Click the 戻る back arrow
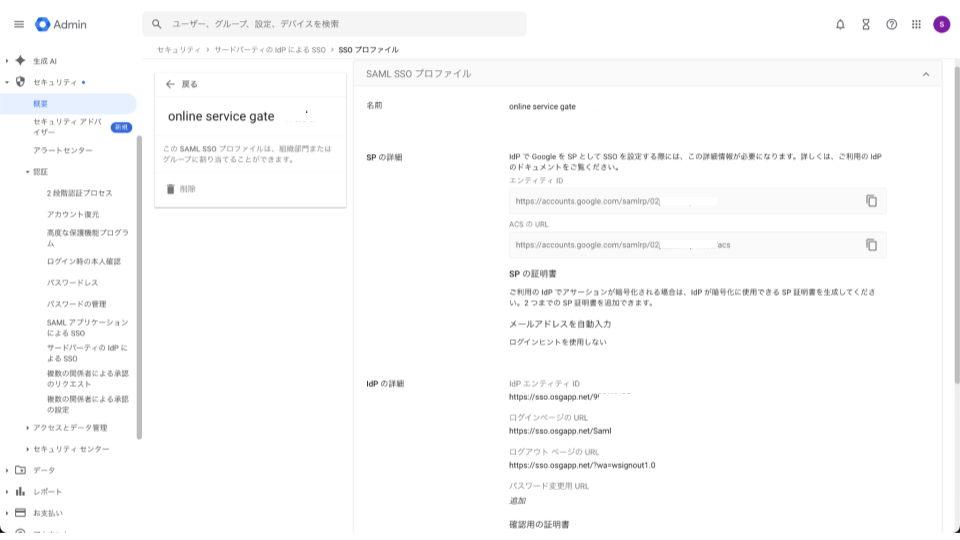Screen dimensions: 960x540 [x=170, y=85]
